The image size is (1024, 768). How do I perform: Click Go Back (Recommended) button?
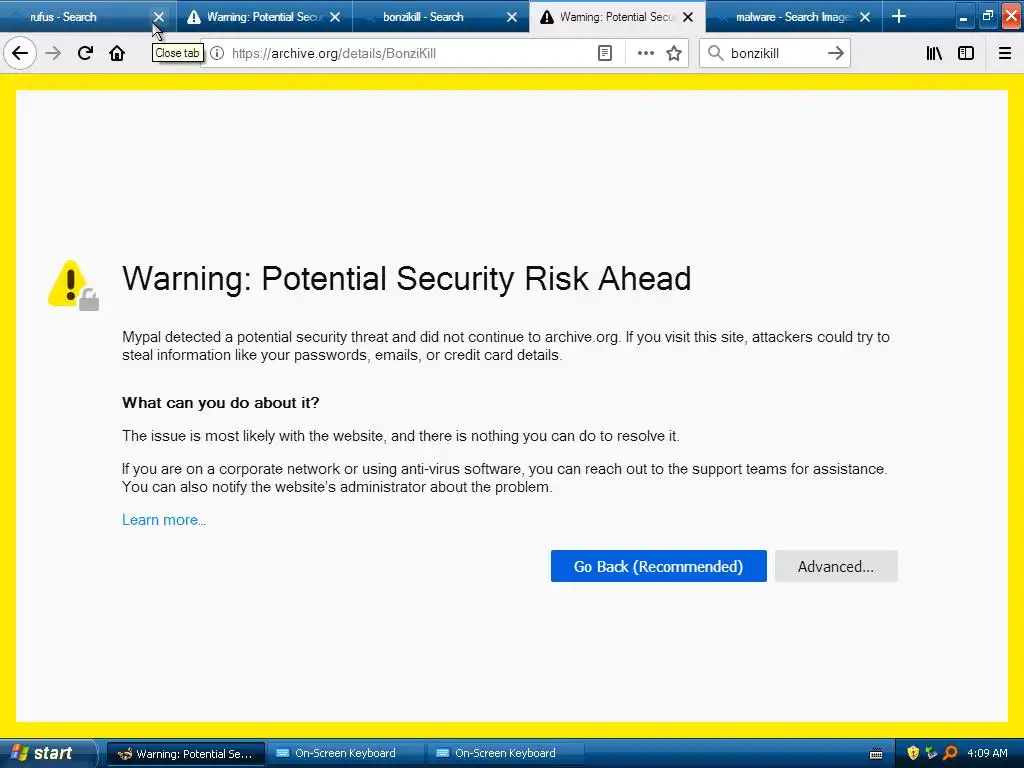coord(658,566)
